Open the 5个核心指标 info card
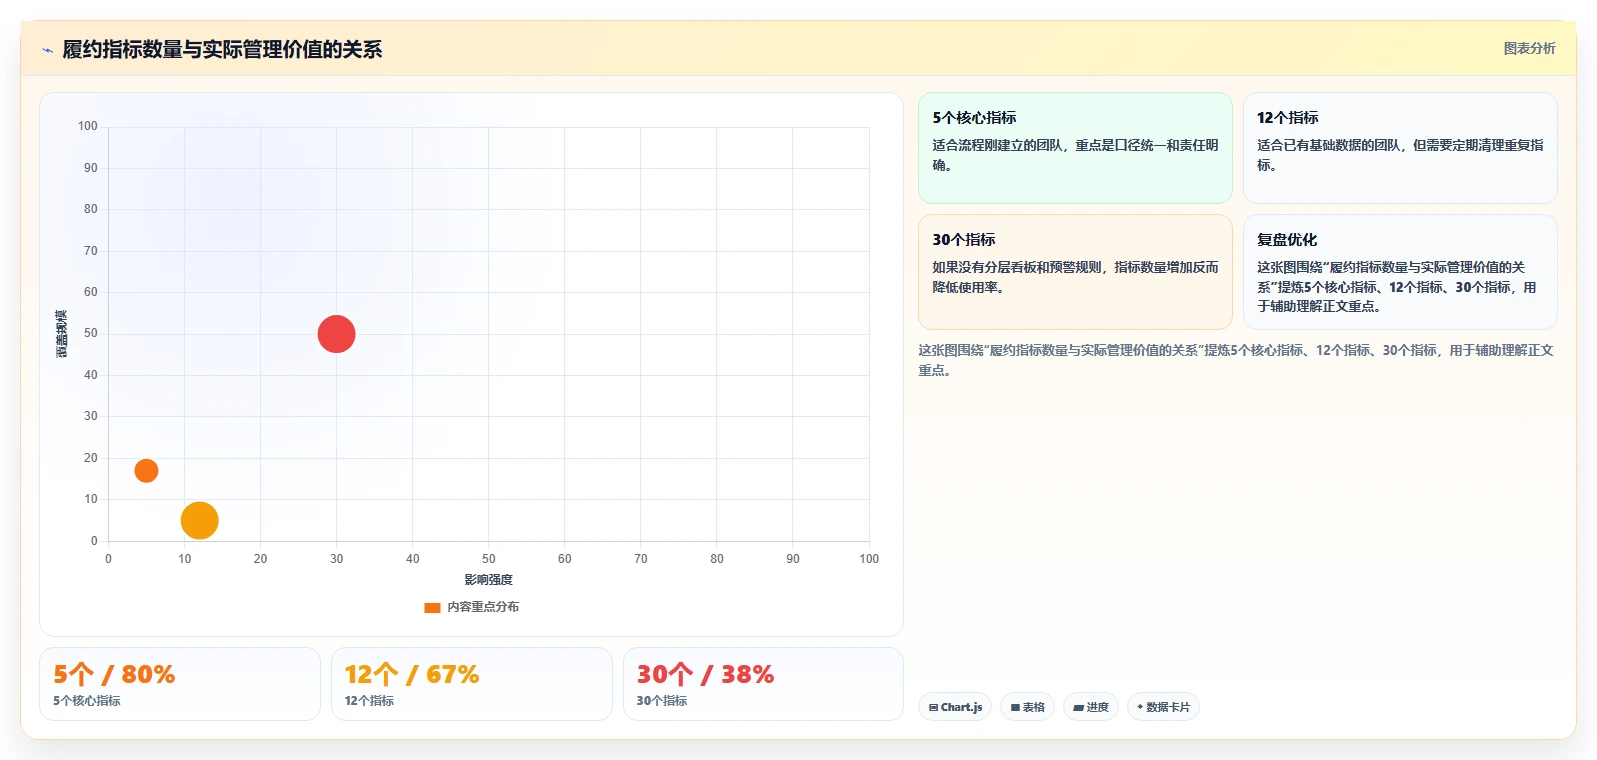The image size is (1597, 760). 1075,148
